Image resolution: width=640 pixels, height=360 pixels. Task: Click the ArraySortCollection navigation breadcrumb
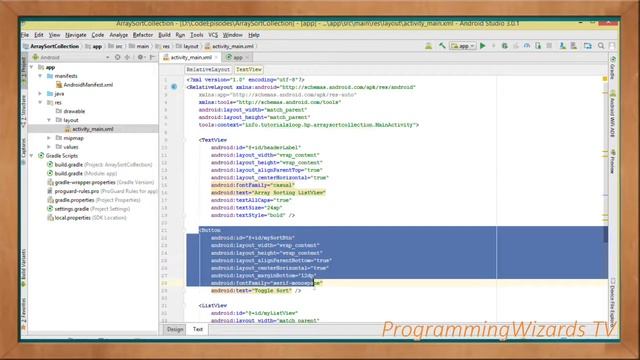click(51, 47)
